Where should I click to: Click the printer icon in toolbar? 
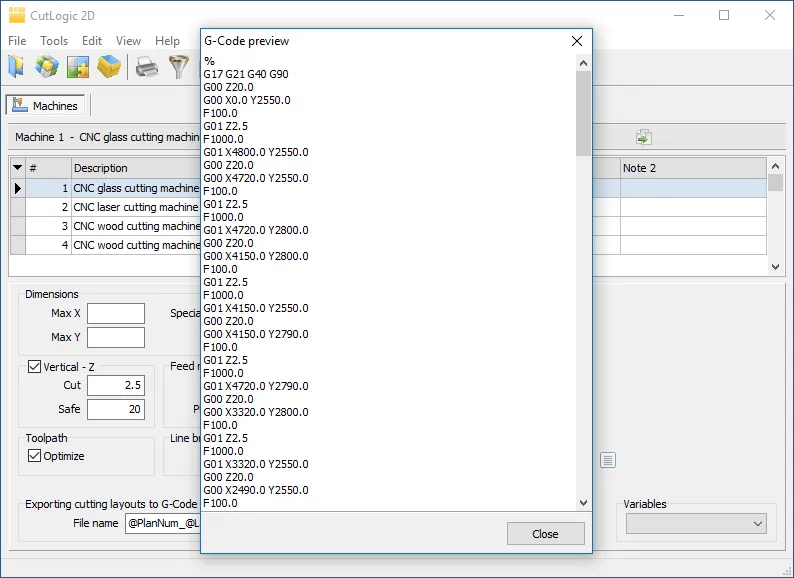click(x=147, y=67)
